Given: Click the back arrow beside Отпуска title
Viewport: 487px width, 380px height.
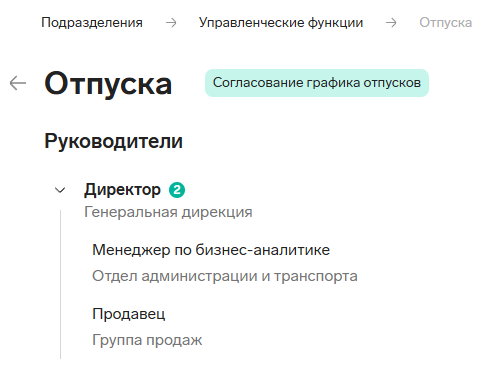Looking at the screenshot, I should tap(18, 83).
